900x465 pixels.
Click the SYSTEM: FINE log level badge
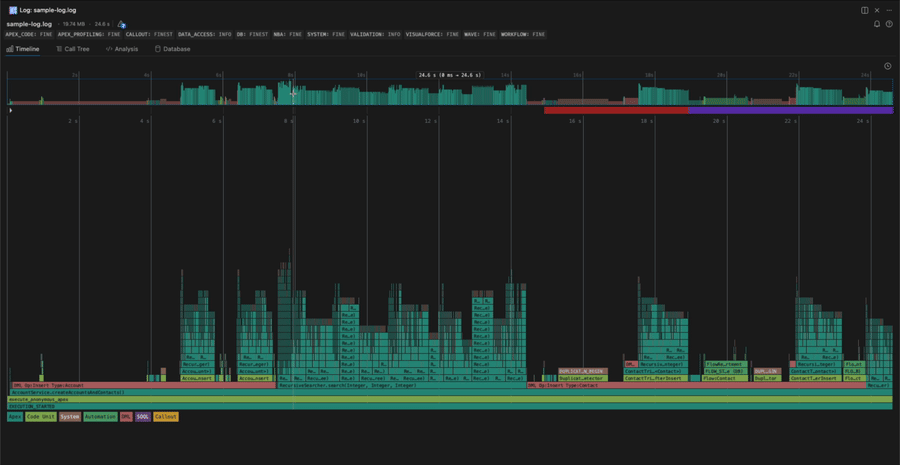(326, 34)
